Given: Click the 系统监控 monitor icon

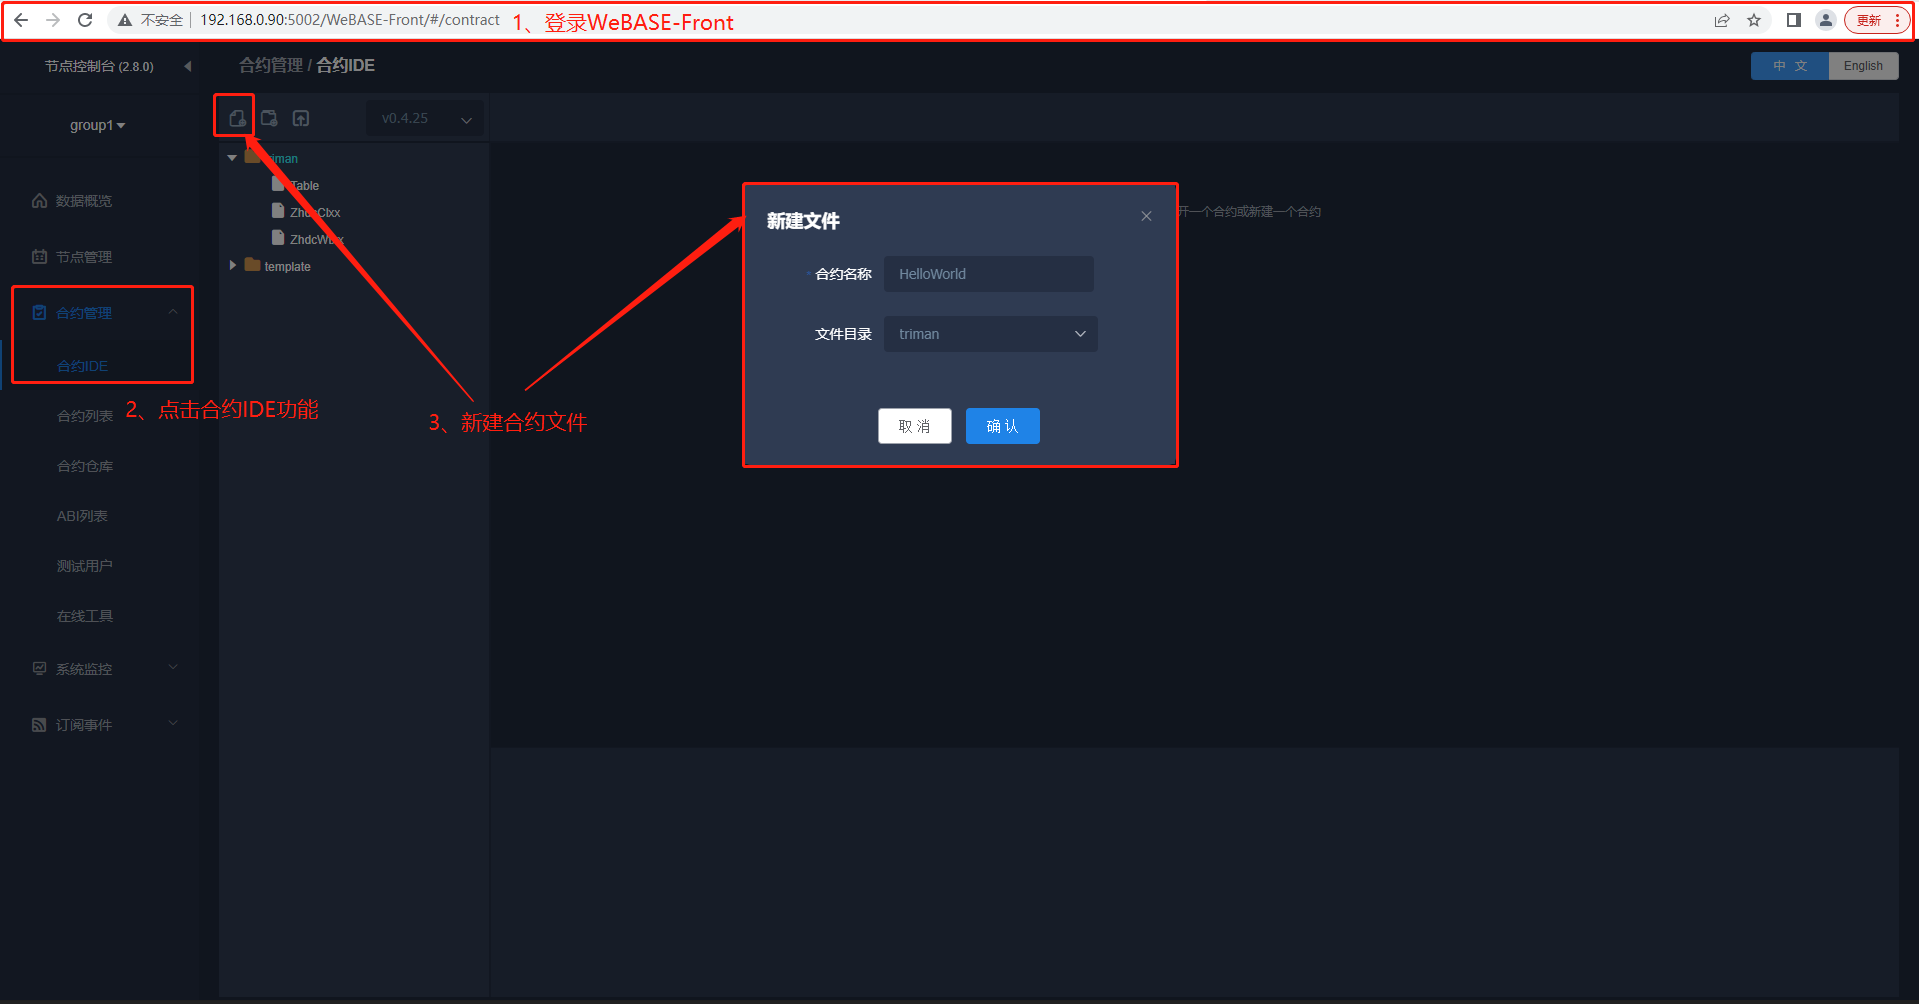Looking at the screenshot, I should [x=39, y=668].
